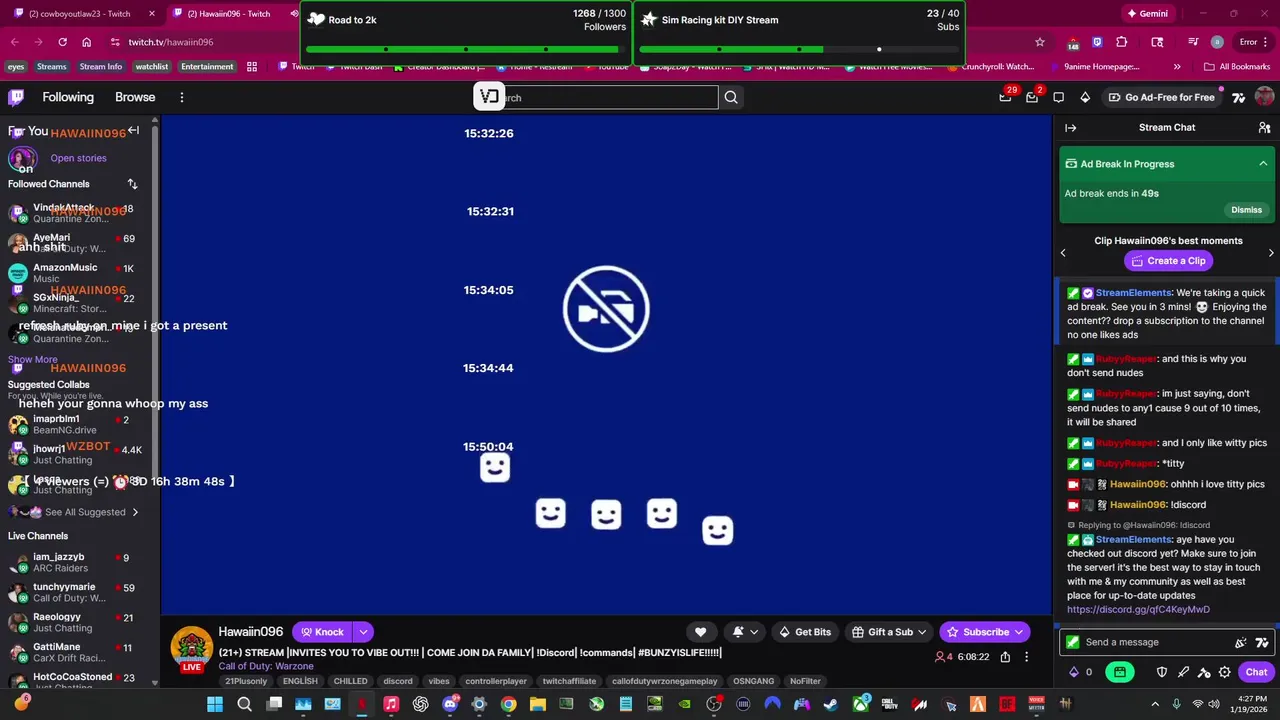Open the 7TV icon in top nav
1280x720 pixels.
coord(1238,97)
